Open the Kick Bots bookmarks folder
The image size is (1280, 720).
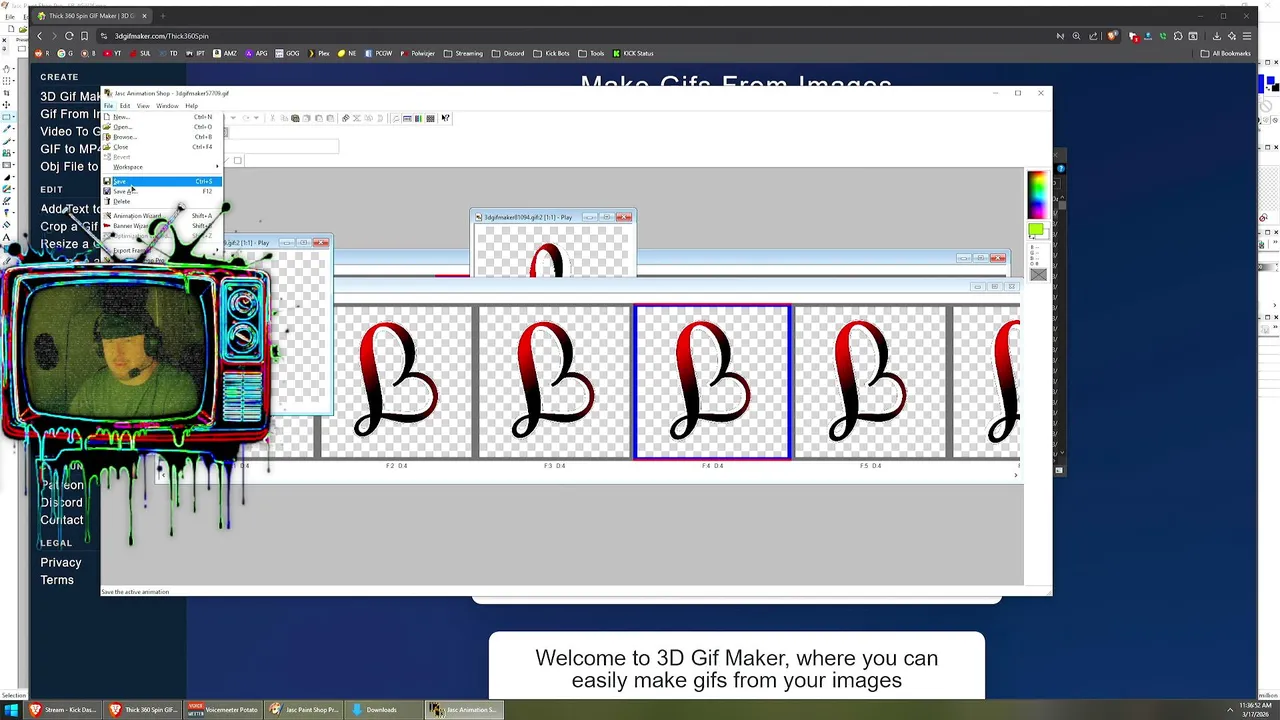pos(551,53)
